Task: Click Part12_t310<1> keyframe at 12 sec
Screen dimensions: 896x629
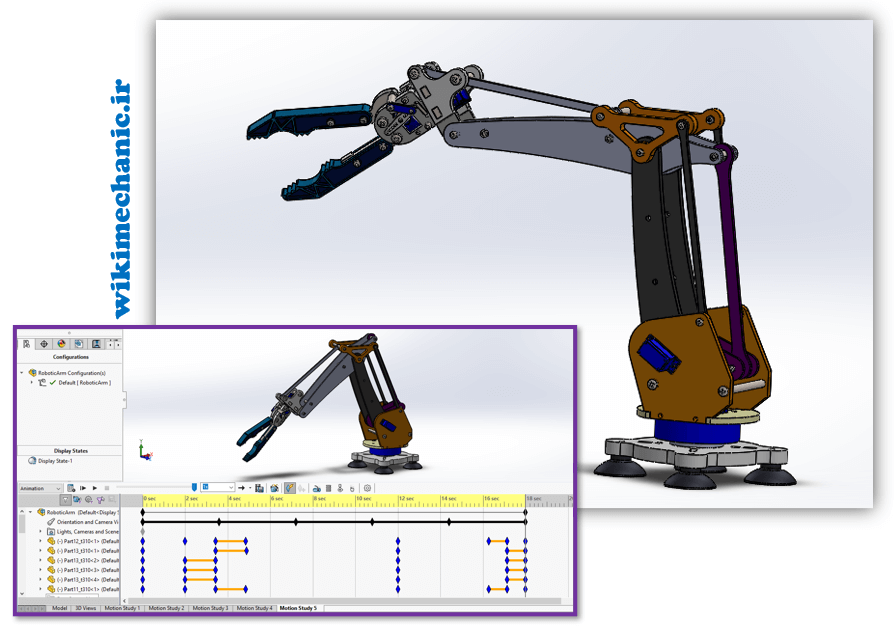Action: (x=398, y=541)
